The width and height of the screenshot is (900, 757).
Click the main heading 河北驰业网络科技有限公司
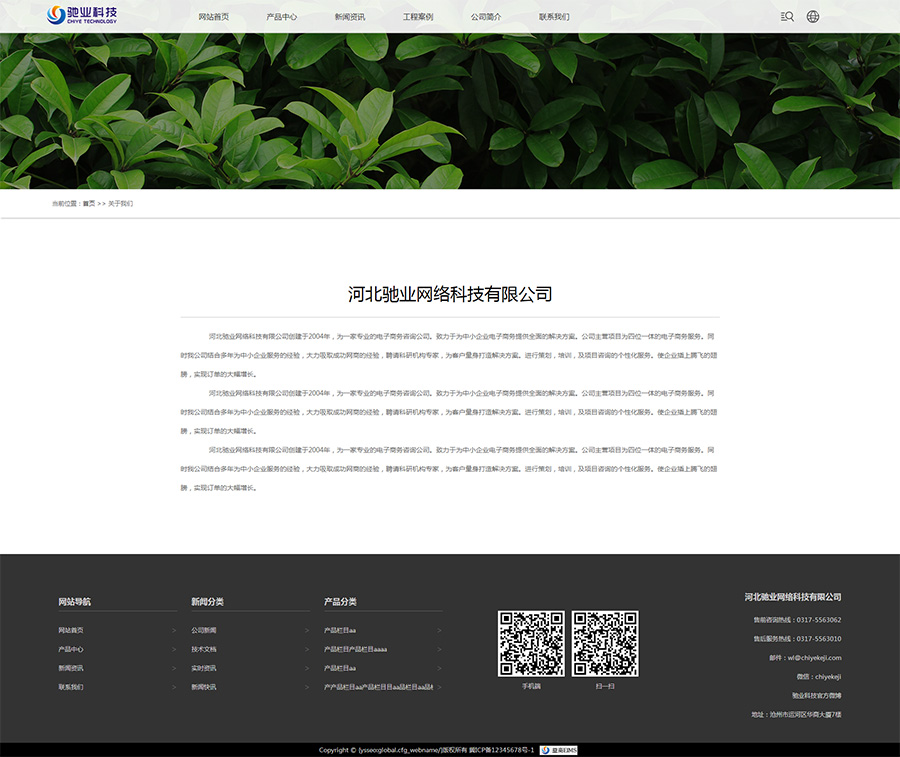[x=450, y=294]
